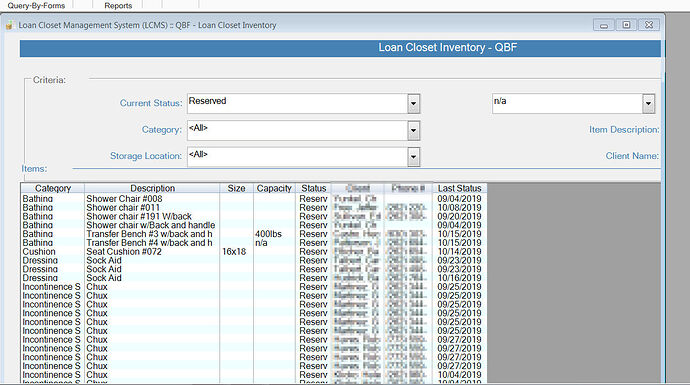Sort by the Last Status column header
690x385 pixels.
coord(459,188)
